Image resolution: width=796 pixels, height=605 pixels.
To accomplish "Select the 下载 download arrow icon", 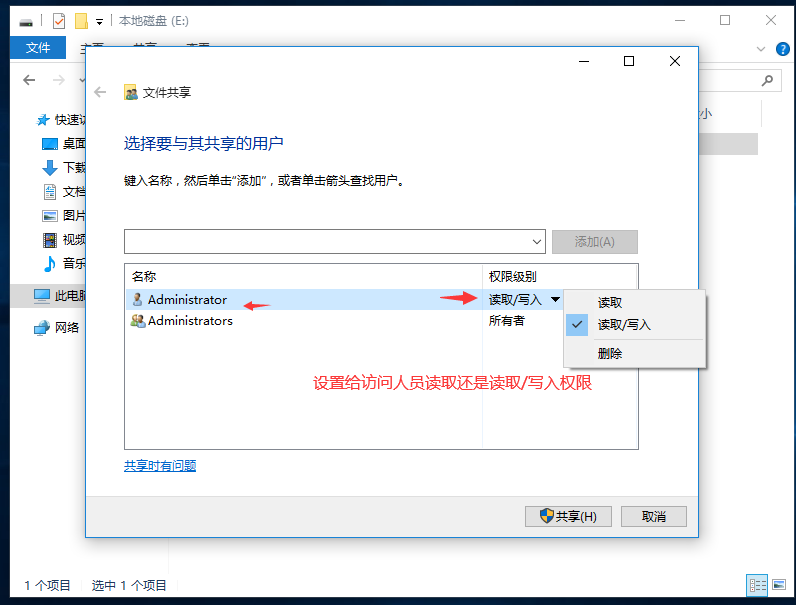I will 50,167.
